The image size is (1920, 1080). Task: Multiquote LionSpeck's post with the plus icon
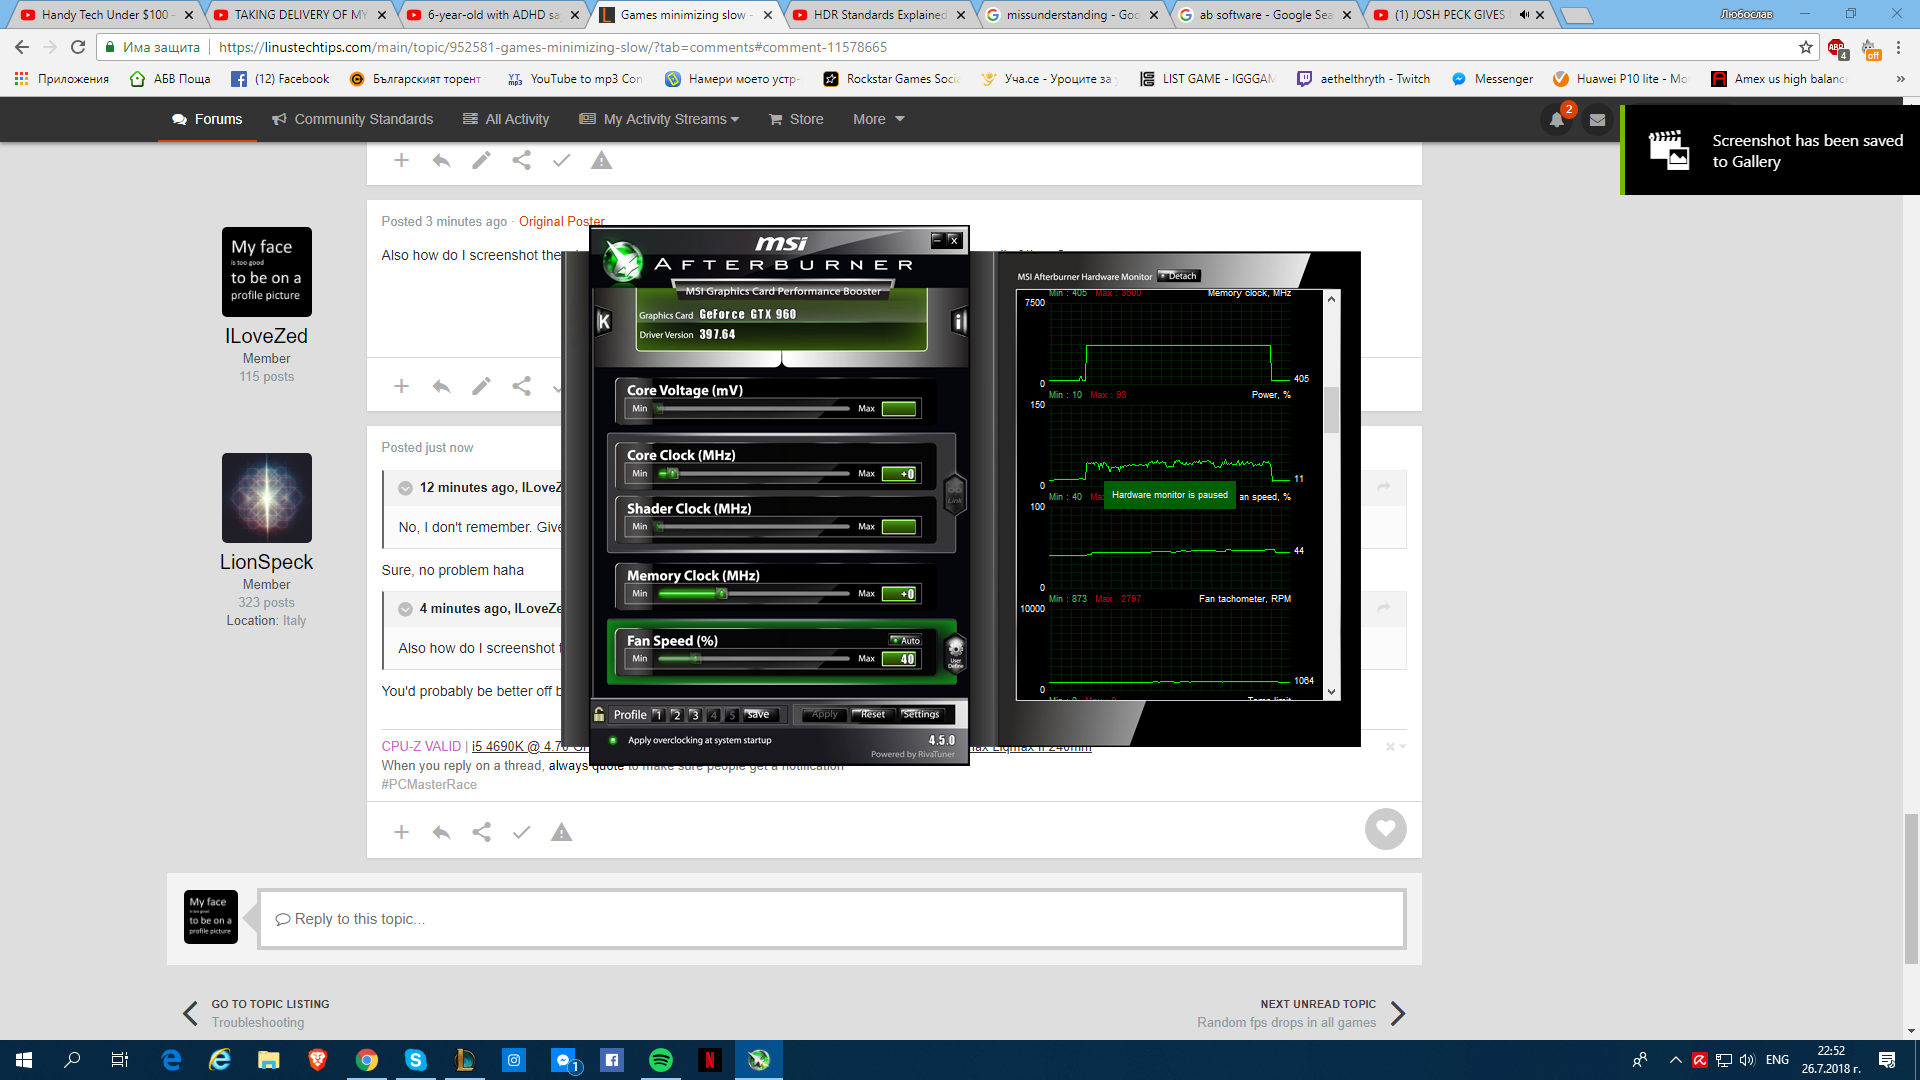coord(401,832)
